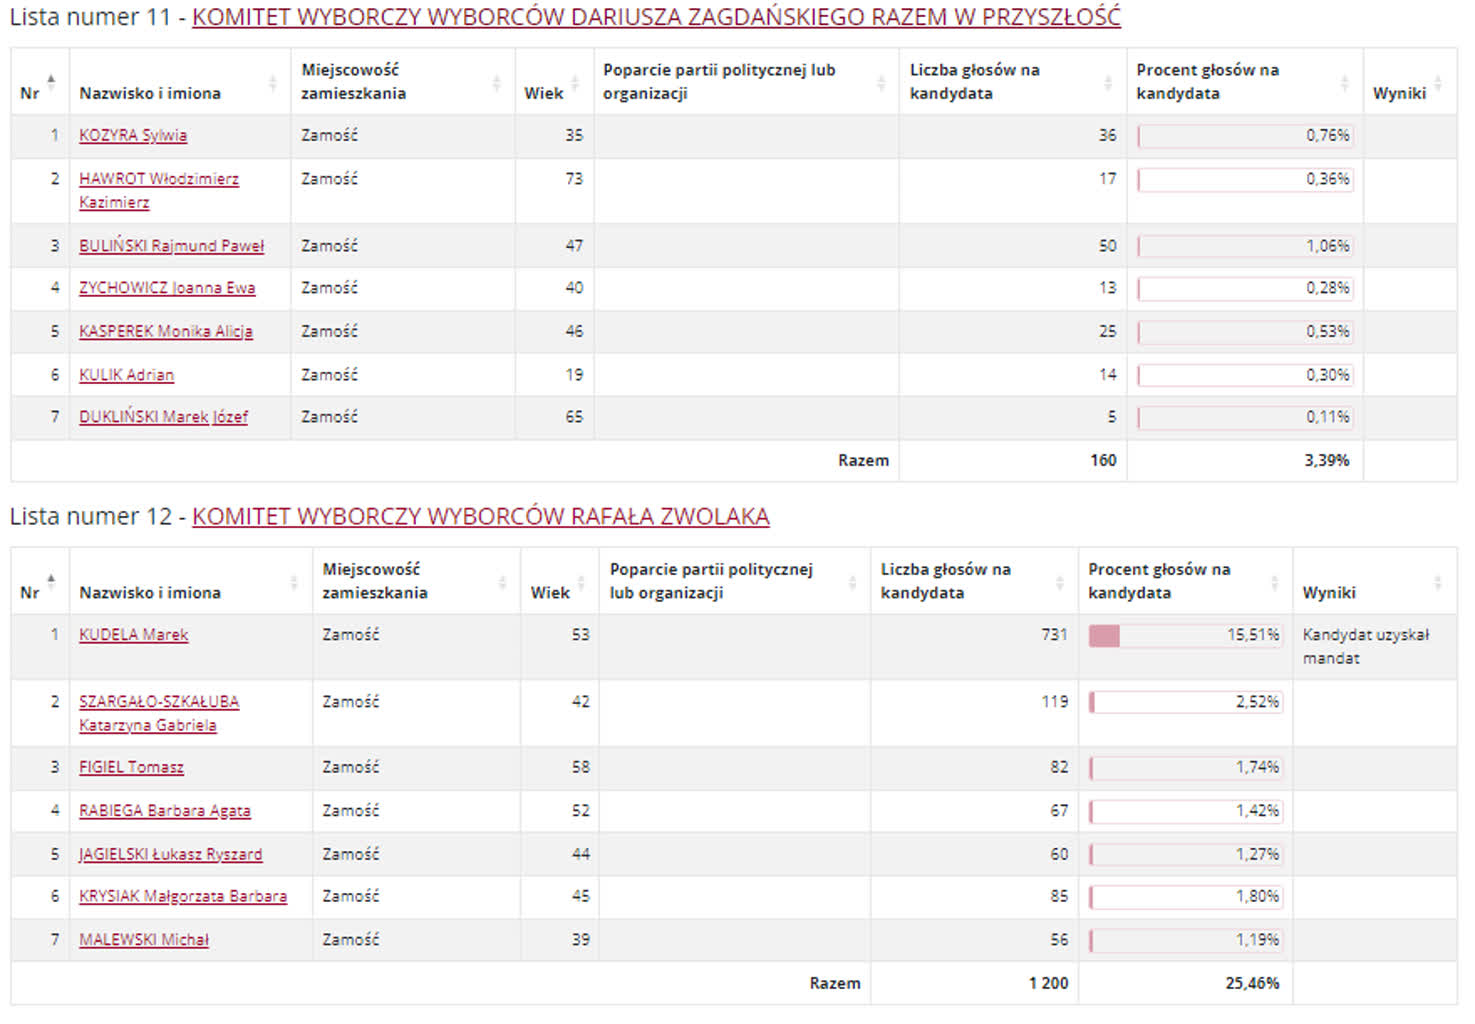Viewport: 1475px width, 1024px height.
Task: Sort List 12 by Nazwisko i imiona arrows
Action: (294, 582)
